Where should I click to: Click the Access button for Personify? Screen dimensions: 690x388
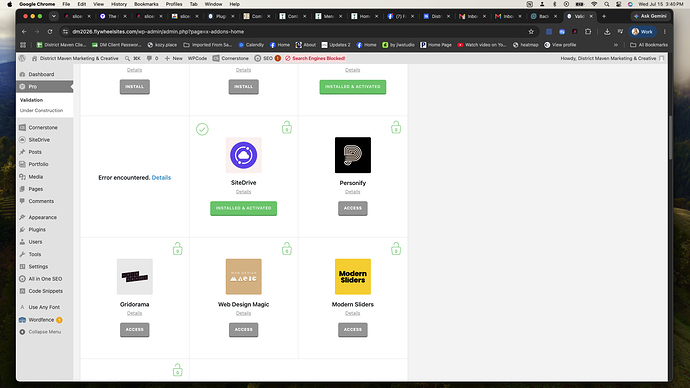(352, 208)
